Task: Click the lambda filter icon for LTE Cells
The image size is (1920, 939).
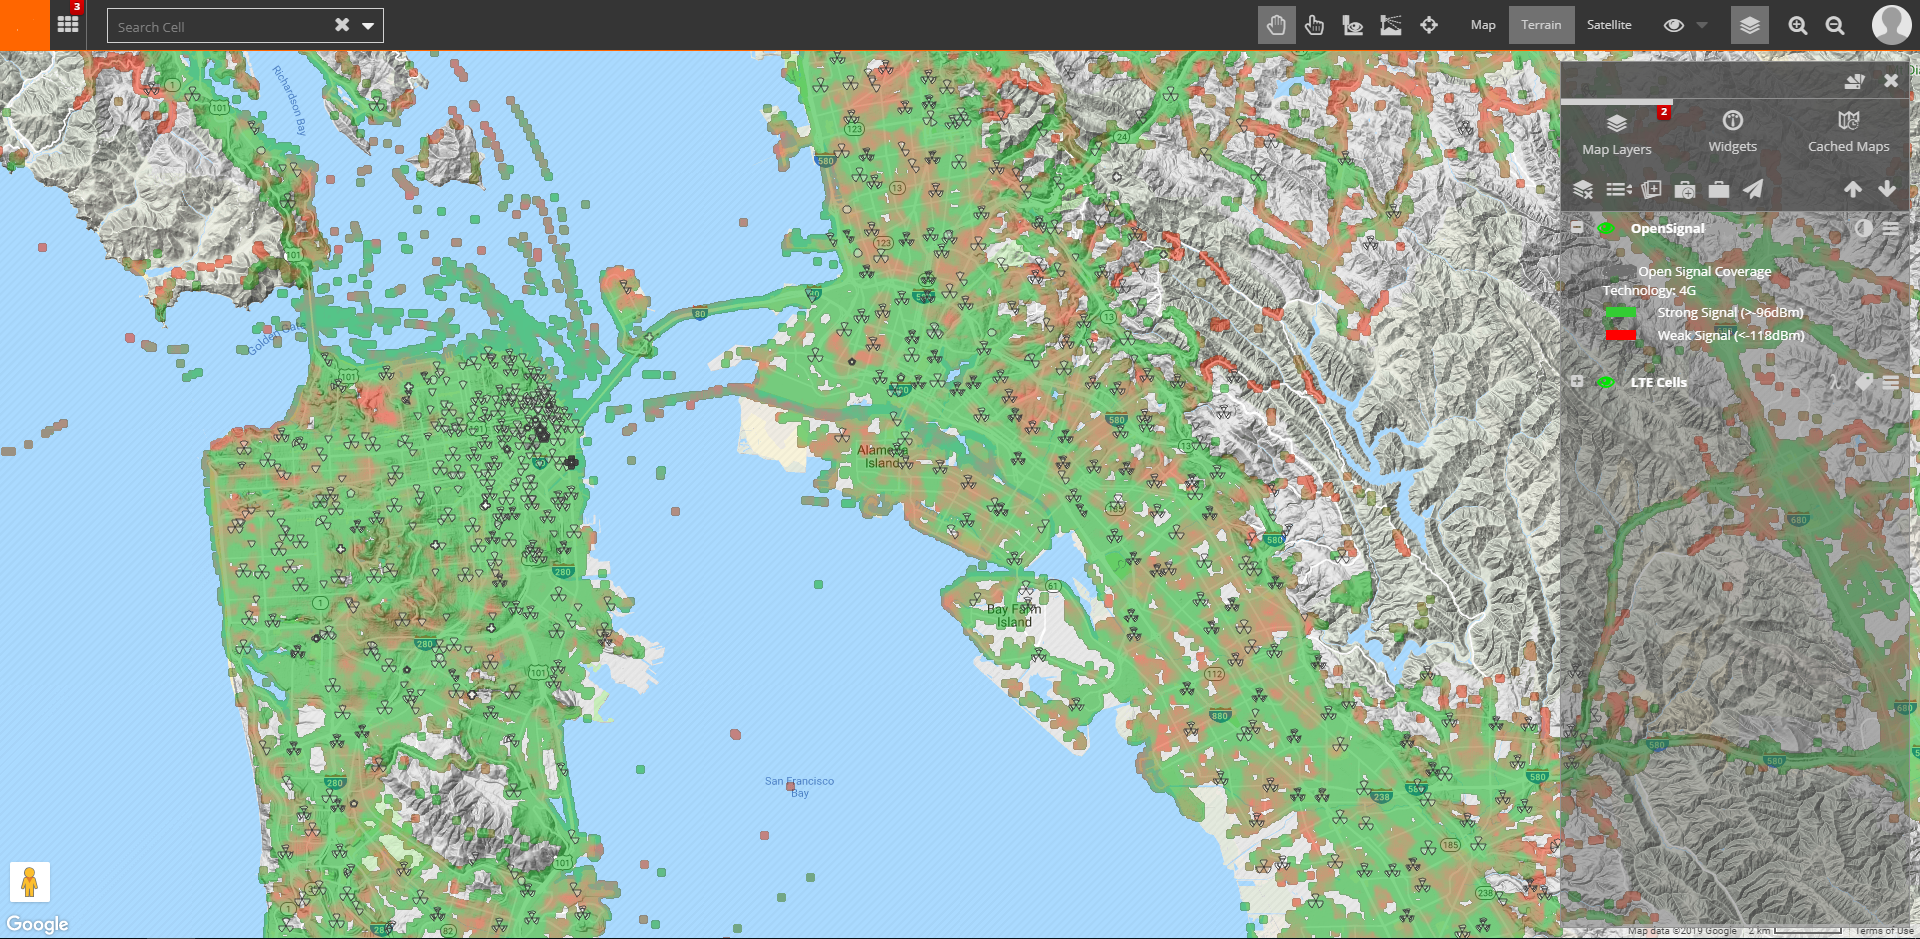Action: [1835, 382]
